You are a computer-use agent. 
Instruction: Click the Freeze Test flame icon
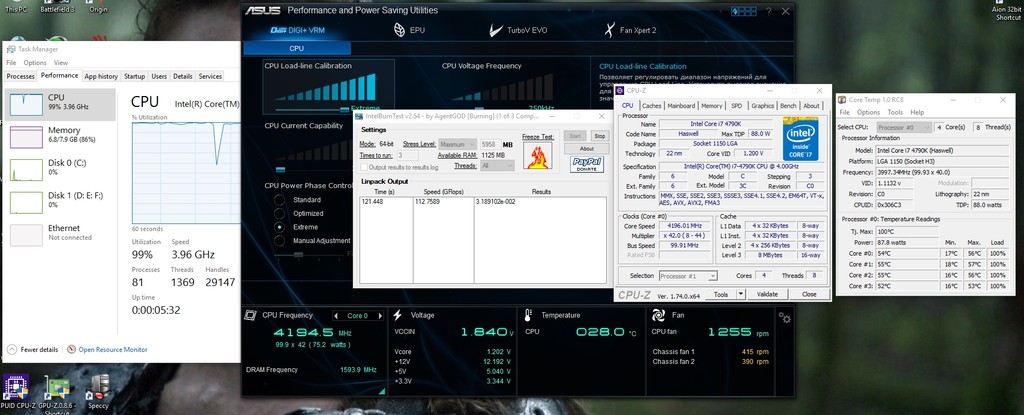point(538,156)
